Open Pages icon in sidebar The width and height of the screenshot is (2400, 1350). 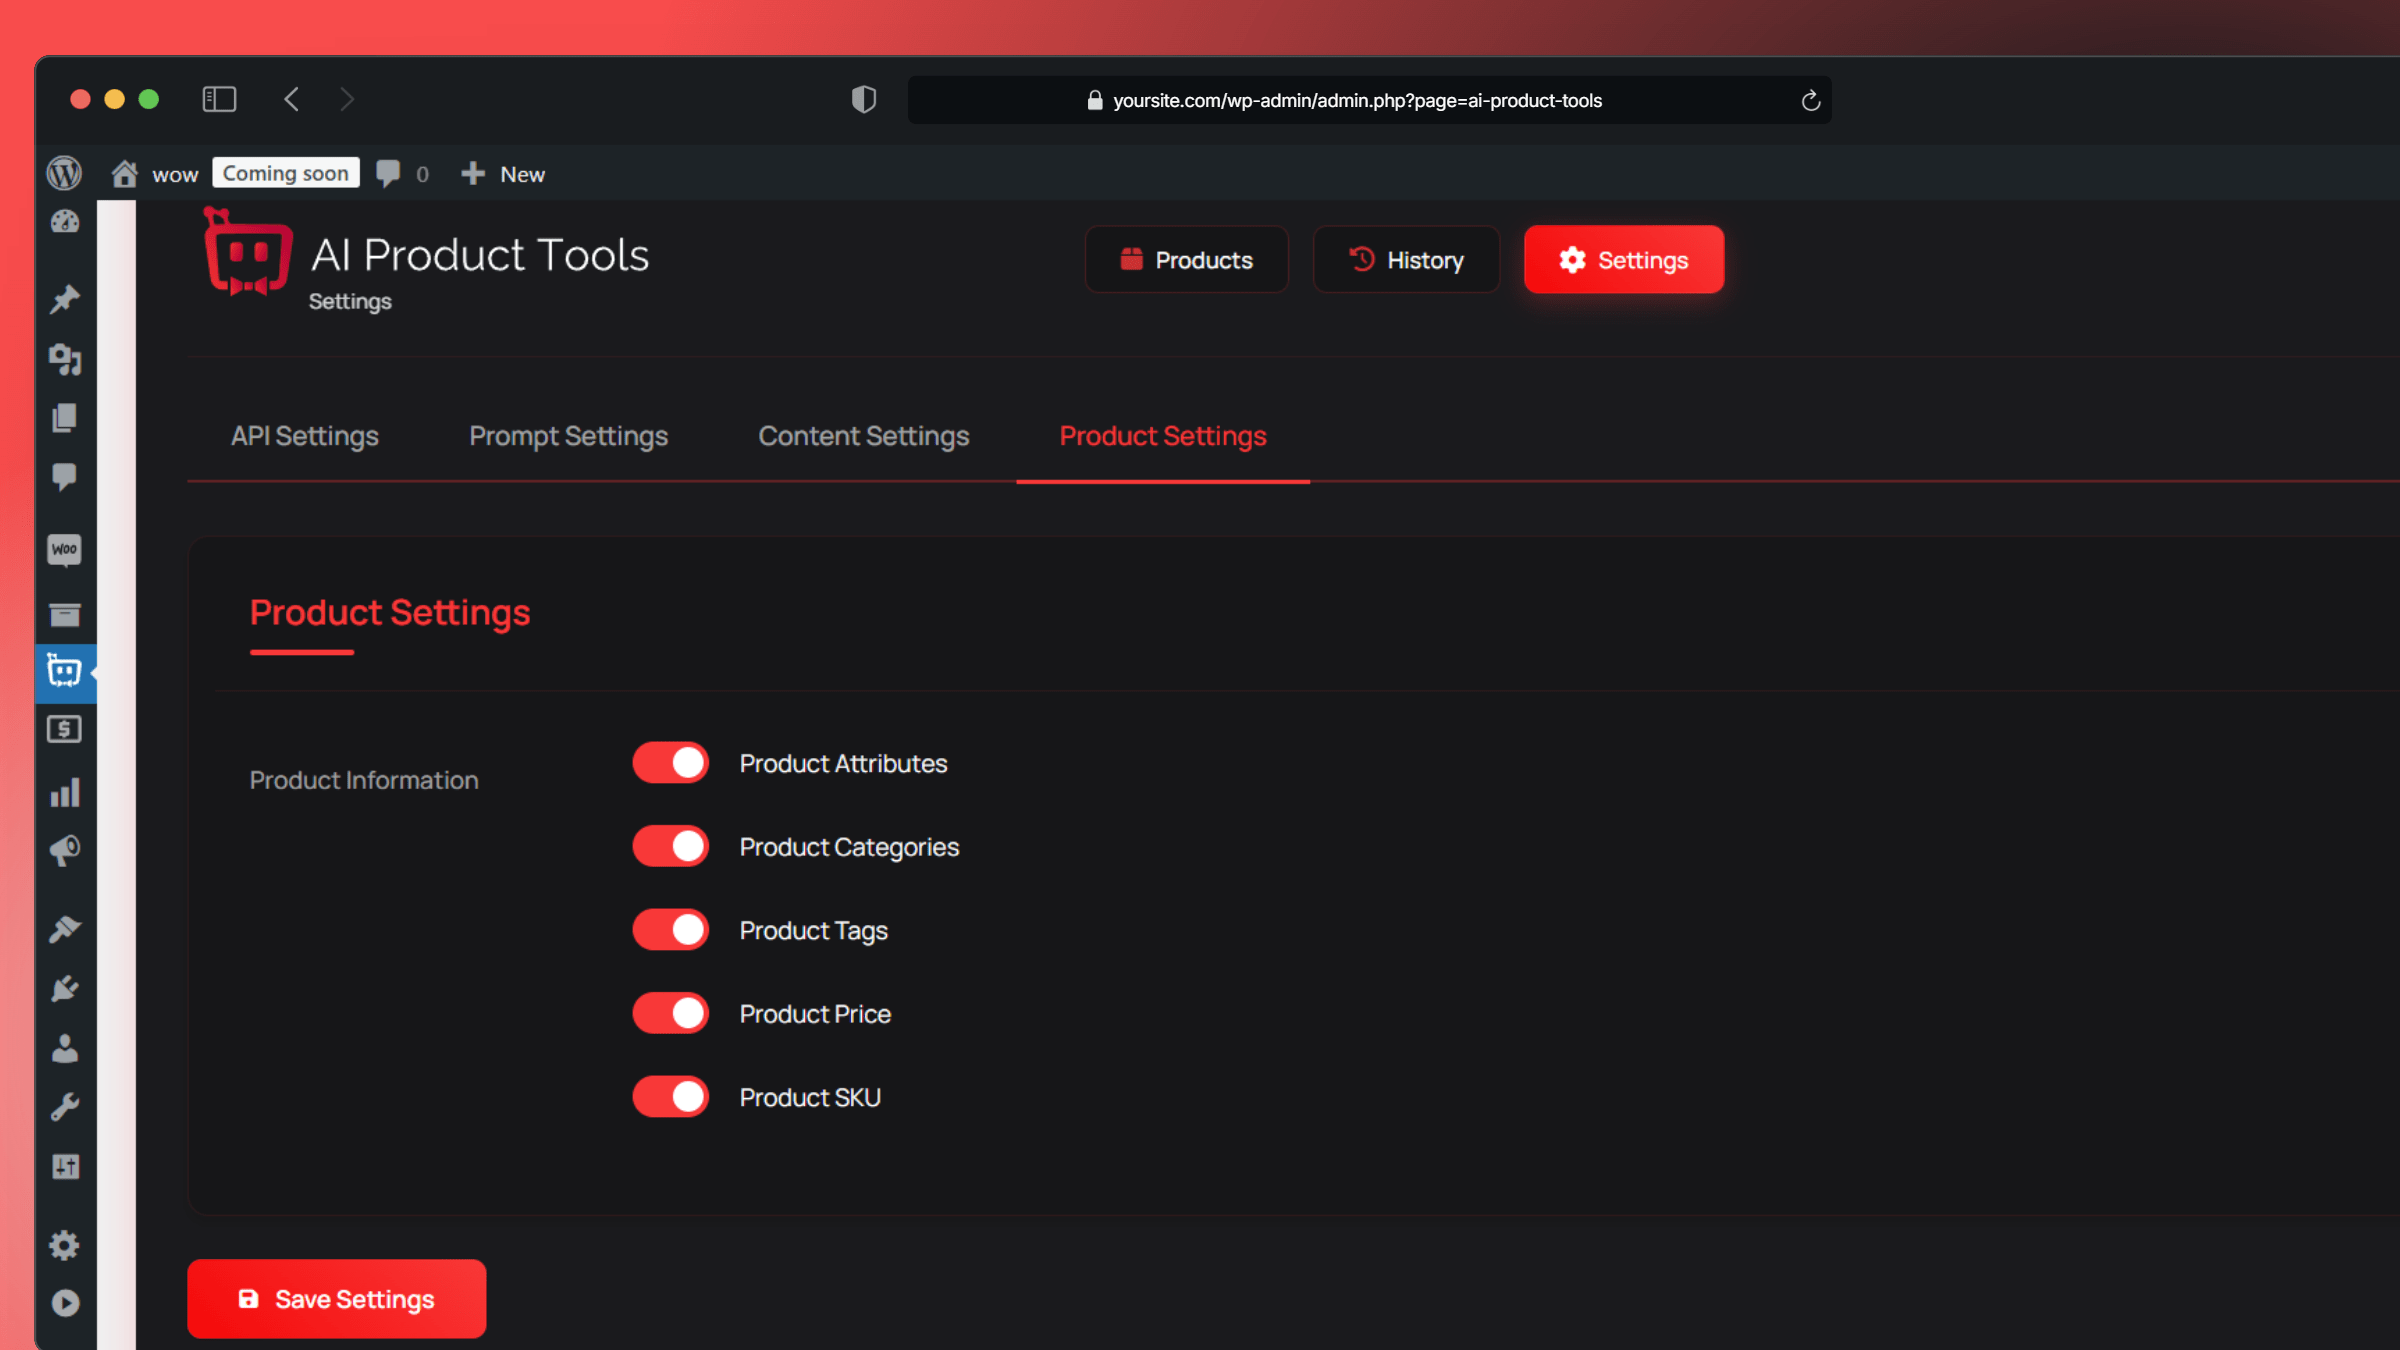65,417
